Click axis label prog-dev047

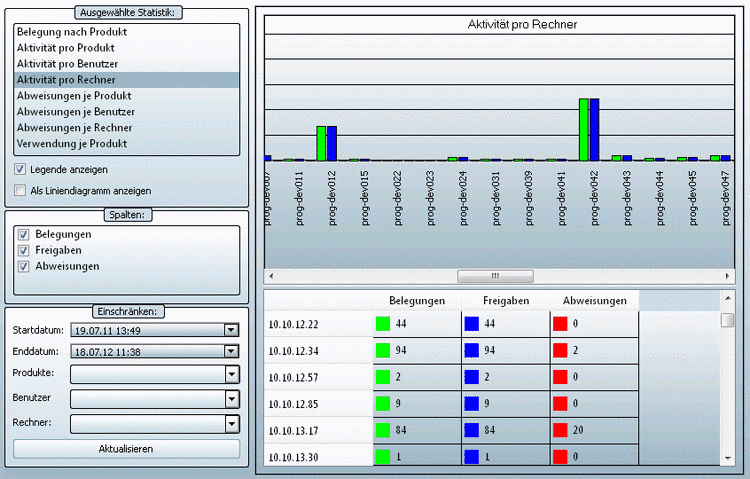point(726,199)
